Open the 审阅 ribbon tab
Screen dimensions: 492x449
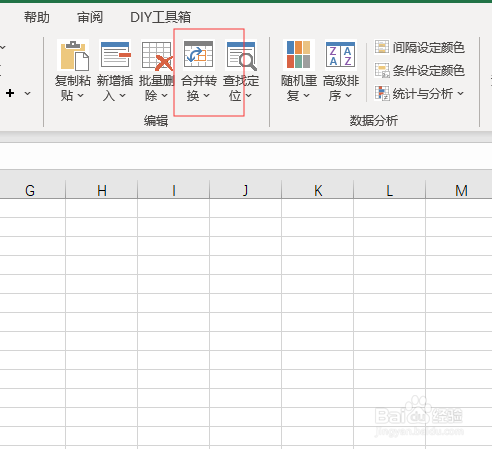(90, 17)
